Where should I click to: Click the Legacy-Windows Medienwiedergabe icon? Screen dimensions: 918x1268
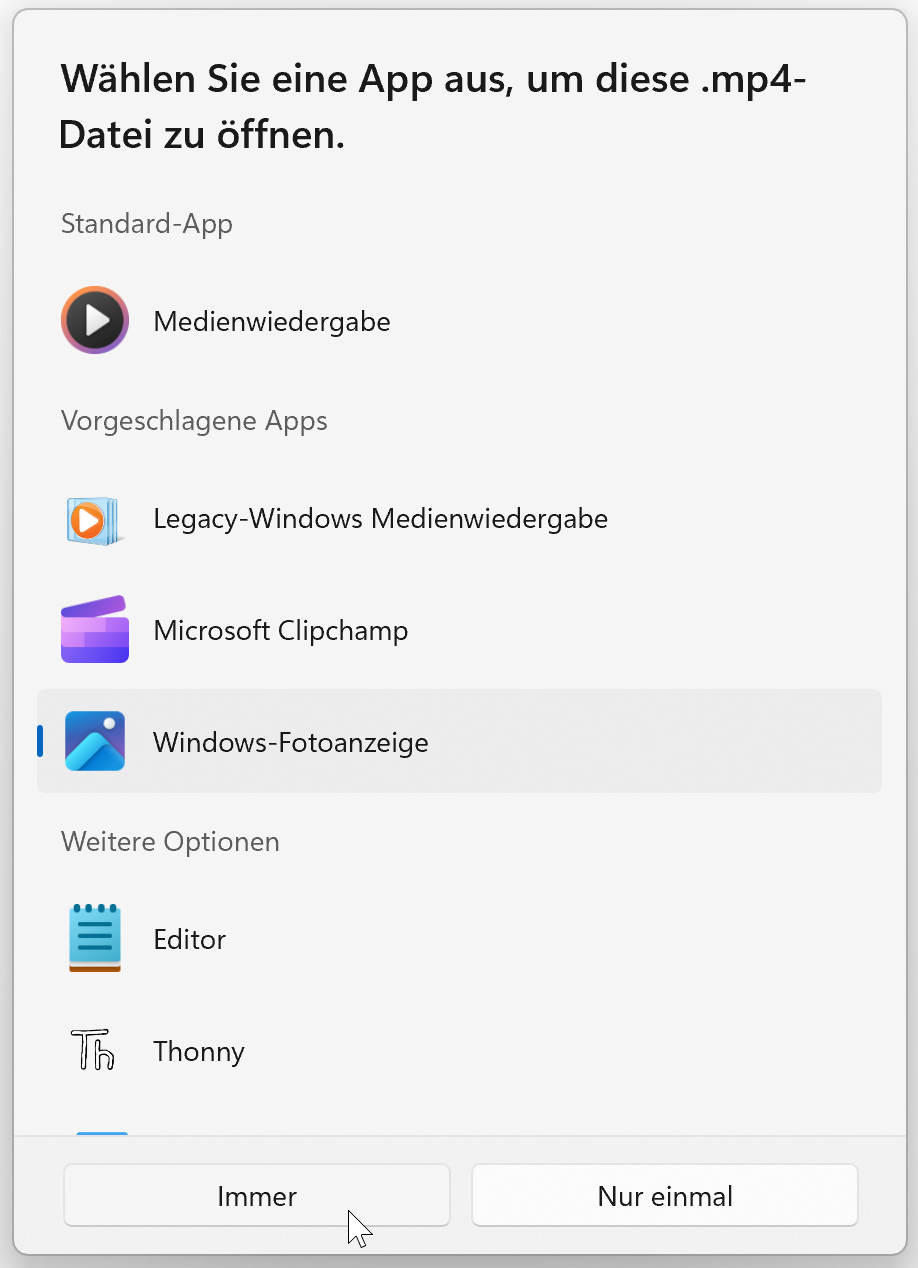point(95,519)
